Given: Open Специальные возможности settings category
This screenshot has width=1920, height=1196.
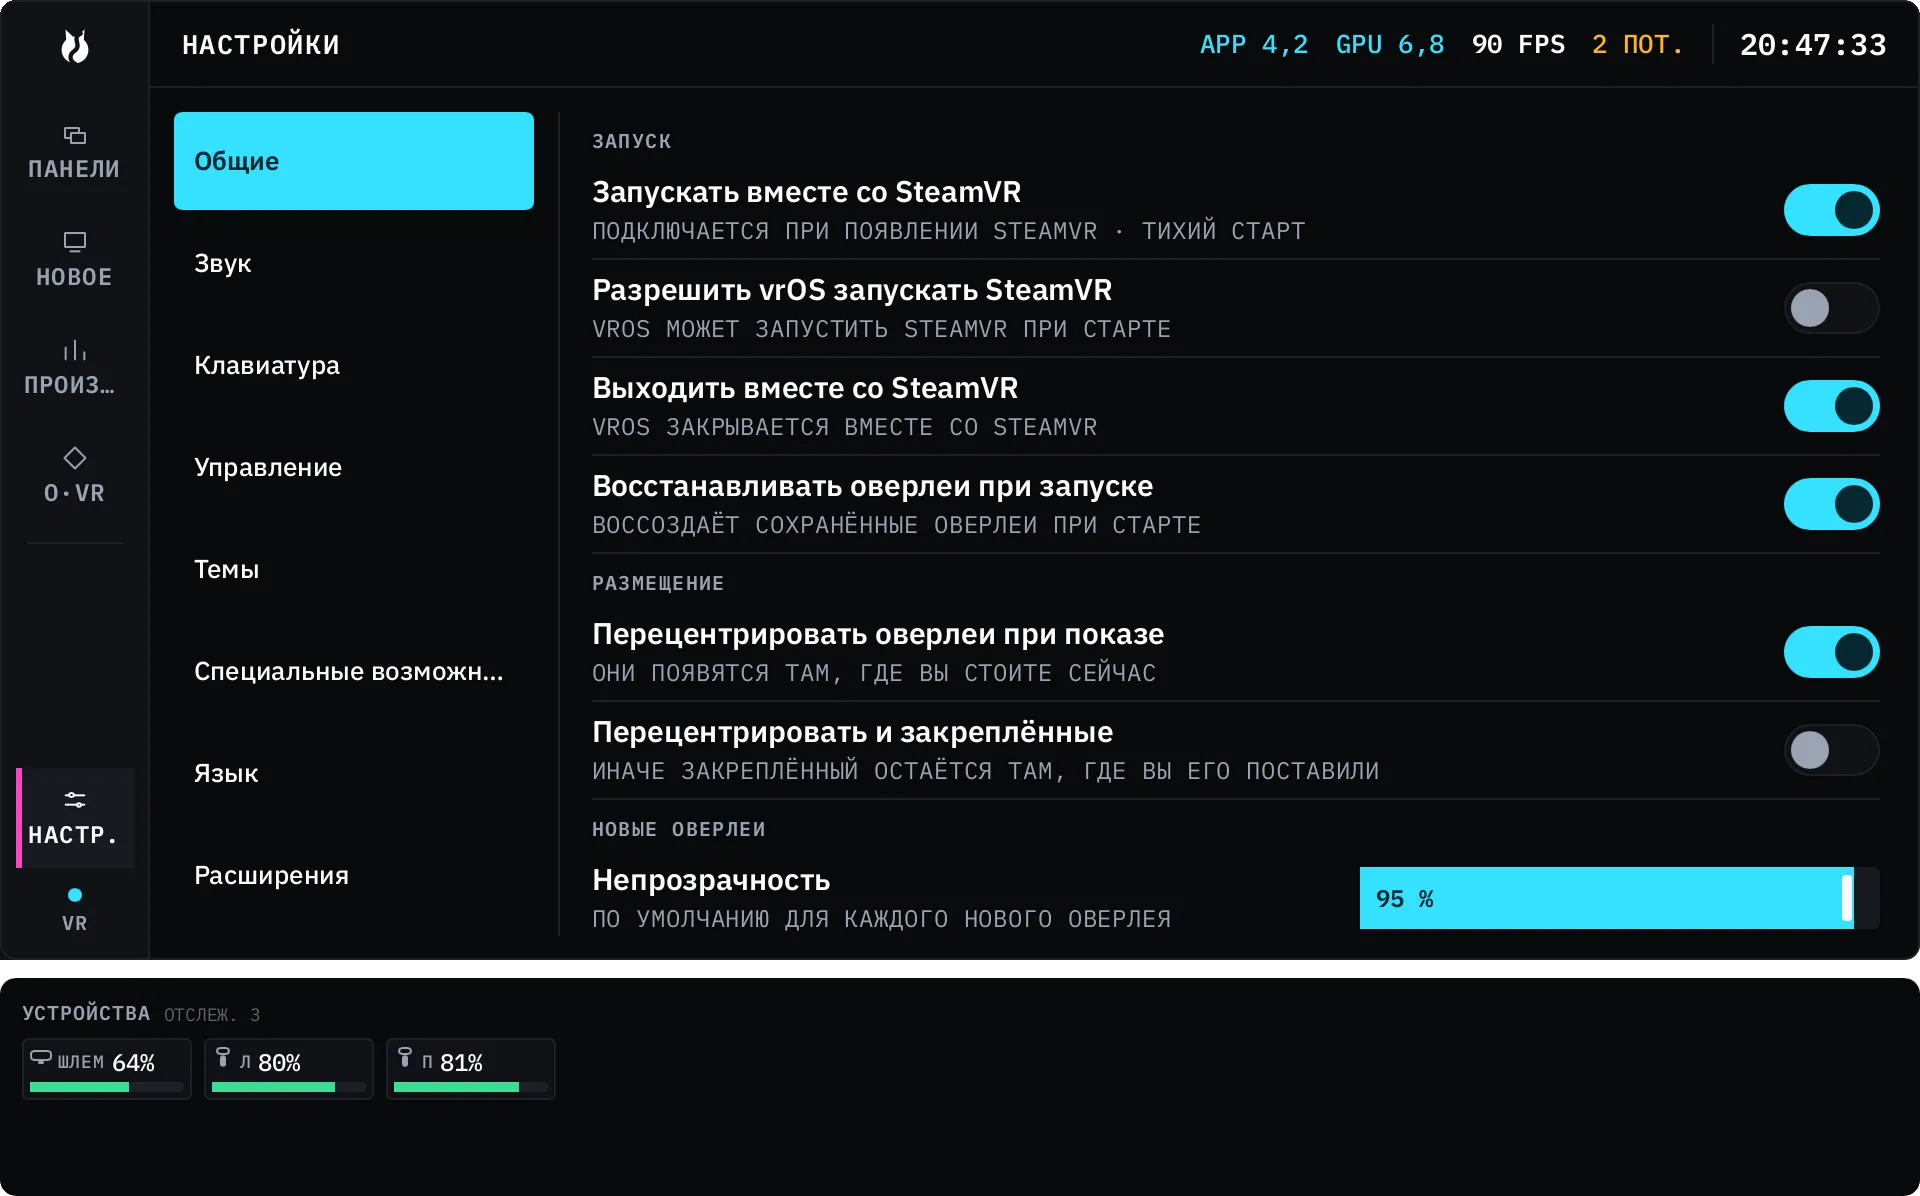Looking at the screenshot, I should pos(354,671).
